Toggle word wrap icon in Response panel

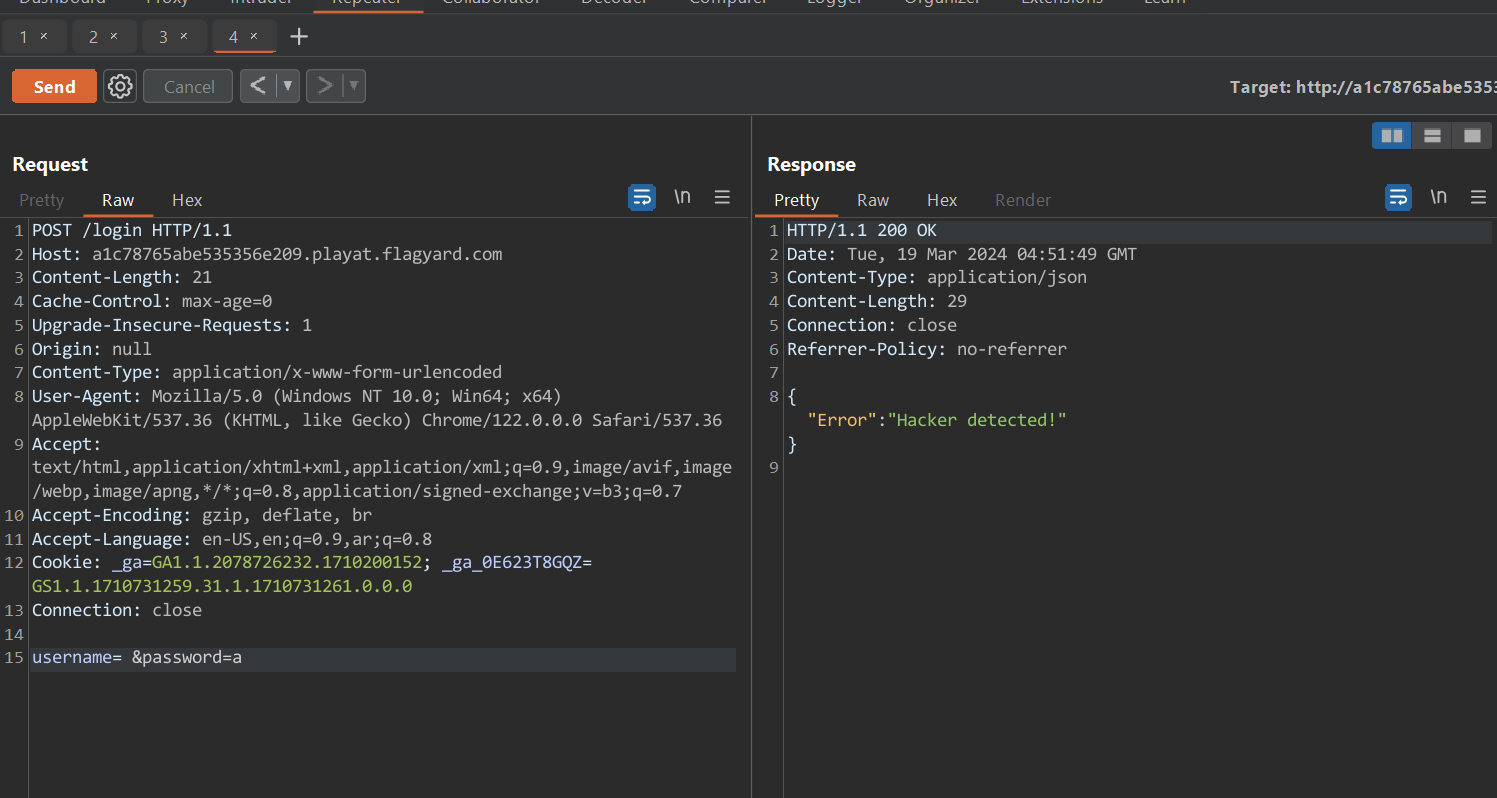pos(1397,198)
